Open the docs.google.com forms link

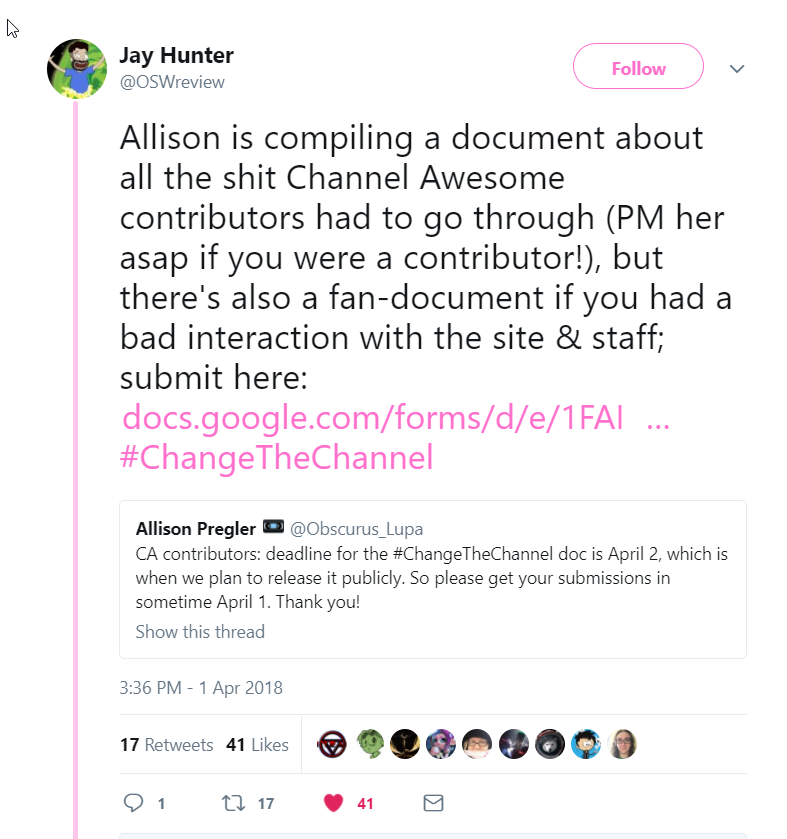(396, 417)
